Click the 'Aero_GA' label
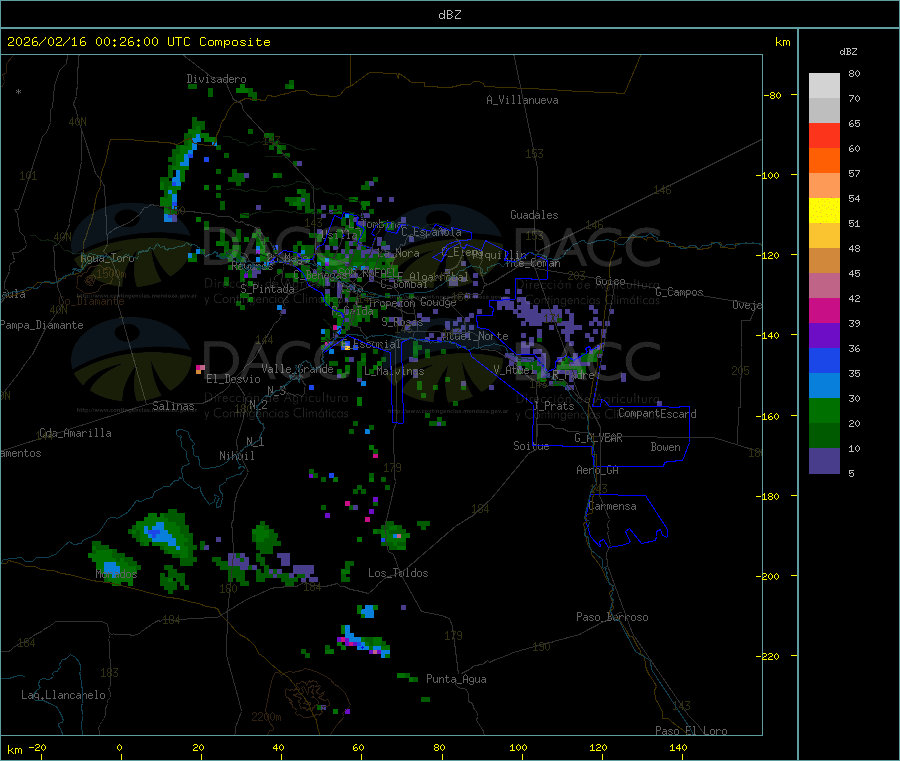 click(598, 470)
